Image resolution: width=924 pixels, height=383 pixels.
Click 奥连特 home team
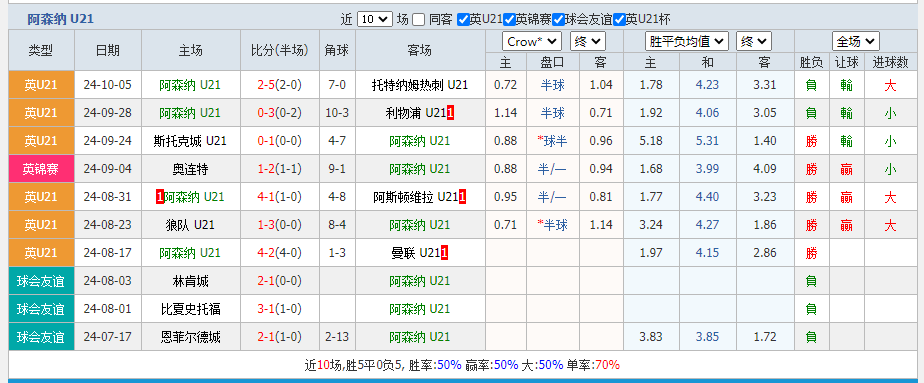(x=190, y=169)
